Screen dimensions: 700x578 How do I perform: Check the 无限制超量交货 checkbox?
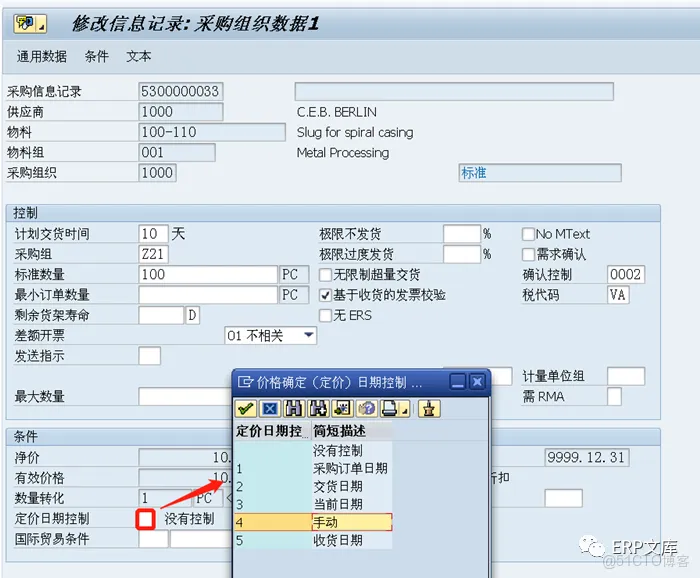[326, 275]
